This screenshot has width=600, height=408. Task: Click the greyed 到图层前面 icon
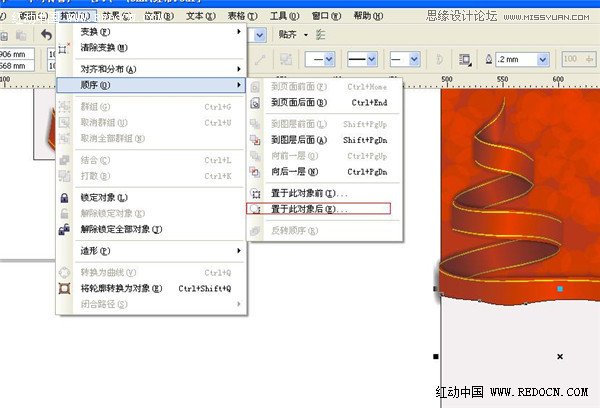tap(255, 124)
